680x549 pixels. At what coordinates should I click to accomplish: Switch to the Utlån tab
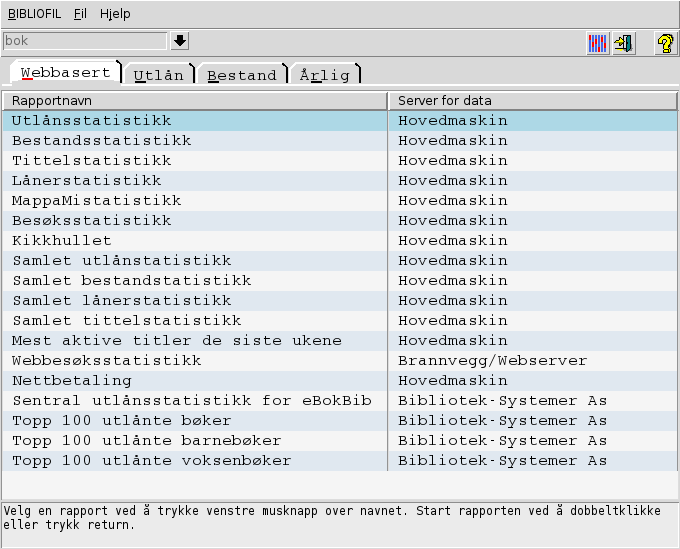tap(161, 75)
